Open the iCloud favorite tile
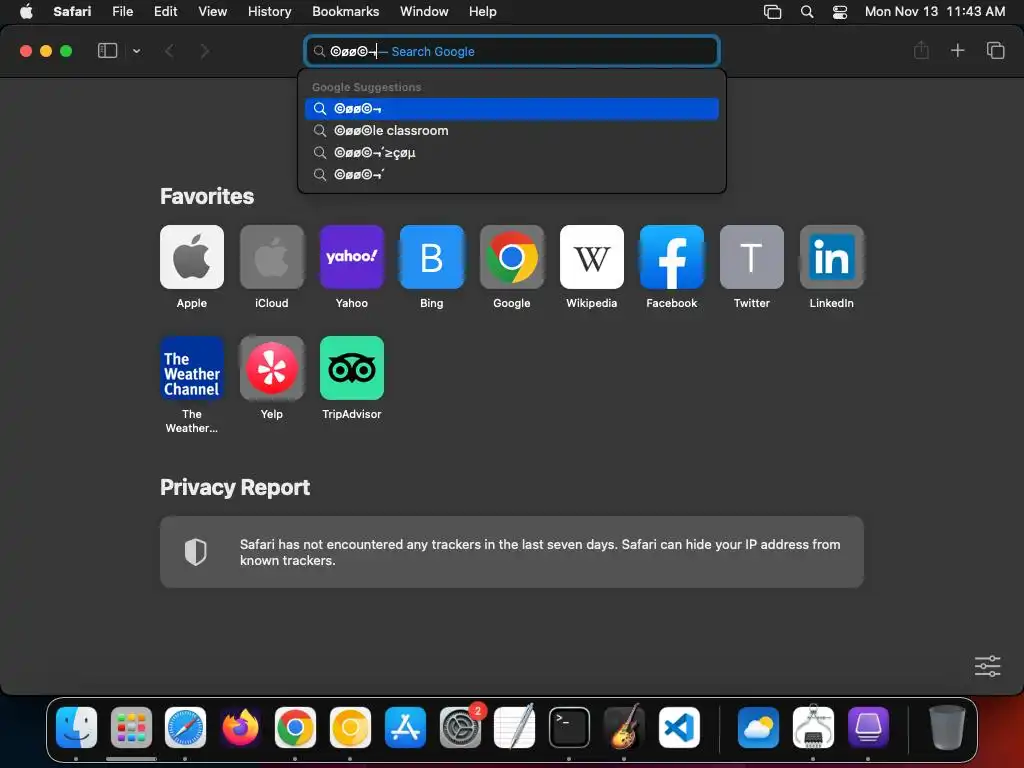This screenshot has height=768, width=1024. (272, 257)
